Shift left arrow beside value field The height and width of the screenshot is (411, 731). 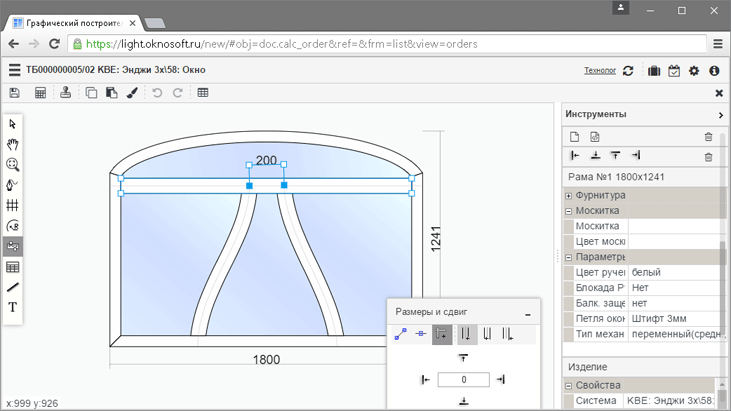[425, 380]
